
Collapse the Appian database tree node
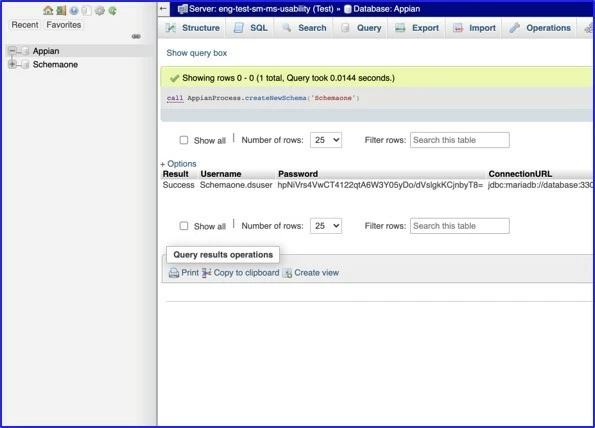coord(12,50)
